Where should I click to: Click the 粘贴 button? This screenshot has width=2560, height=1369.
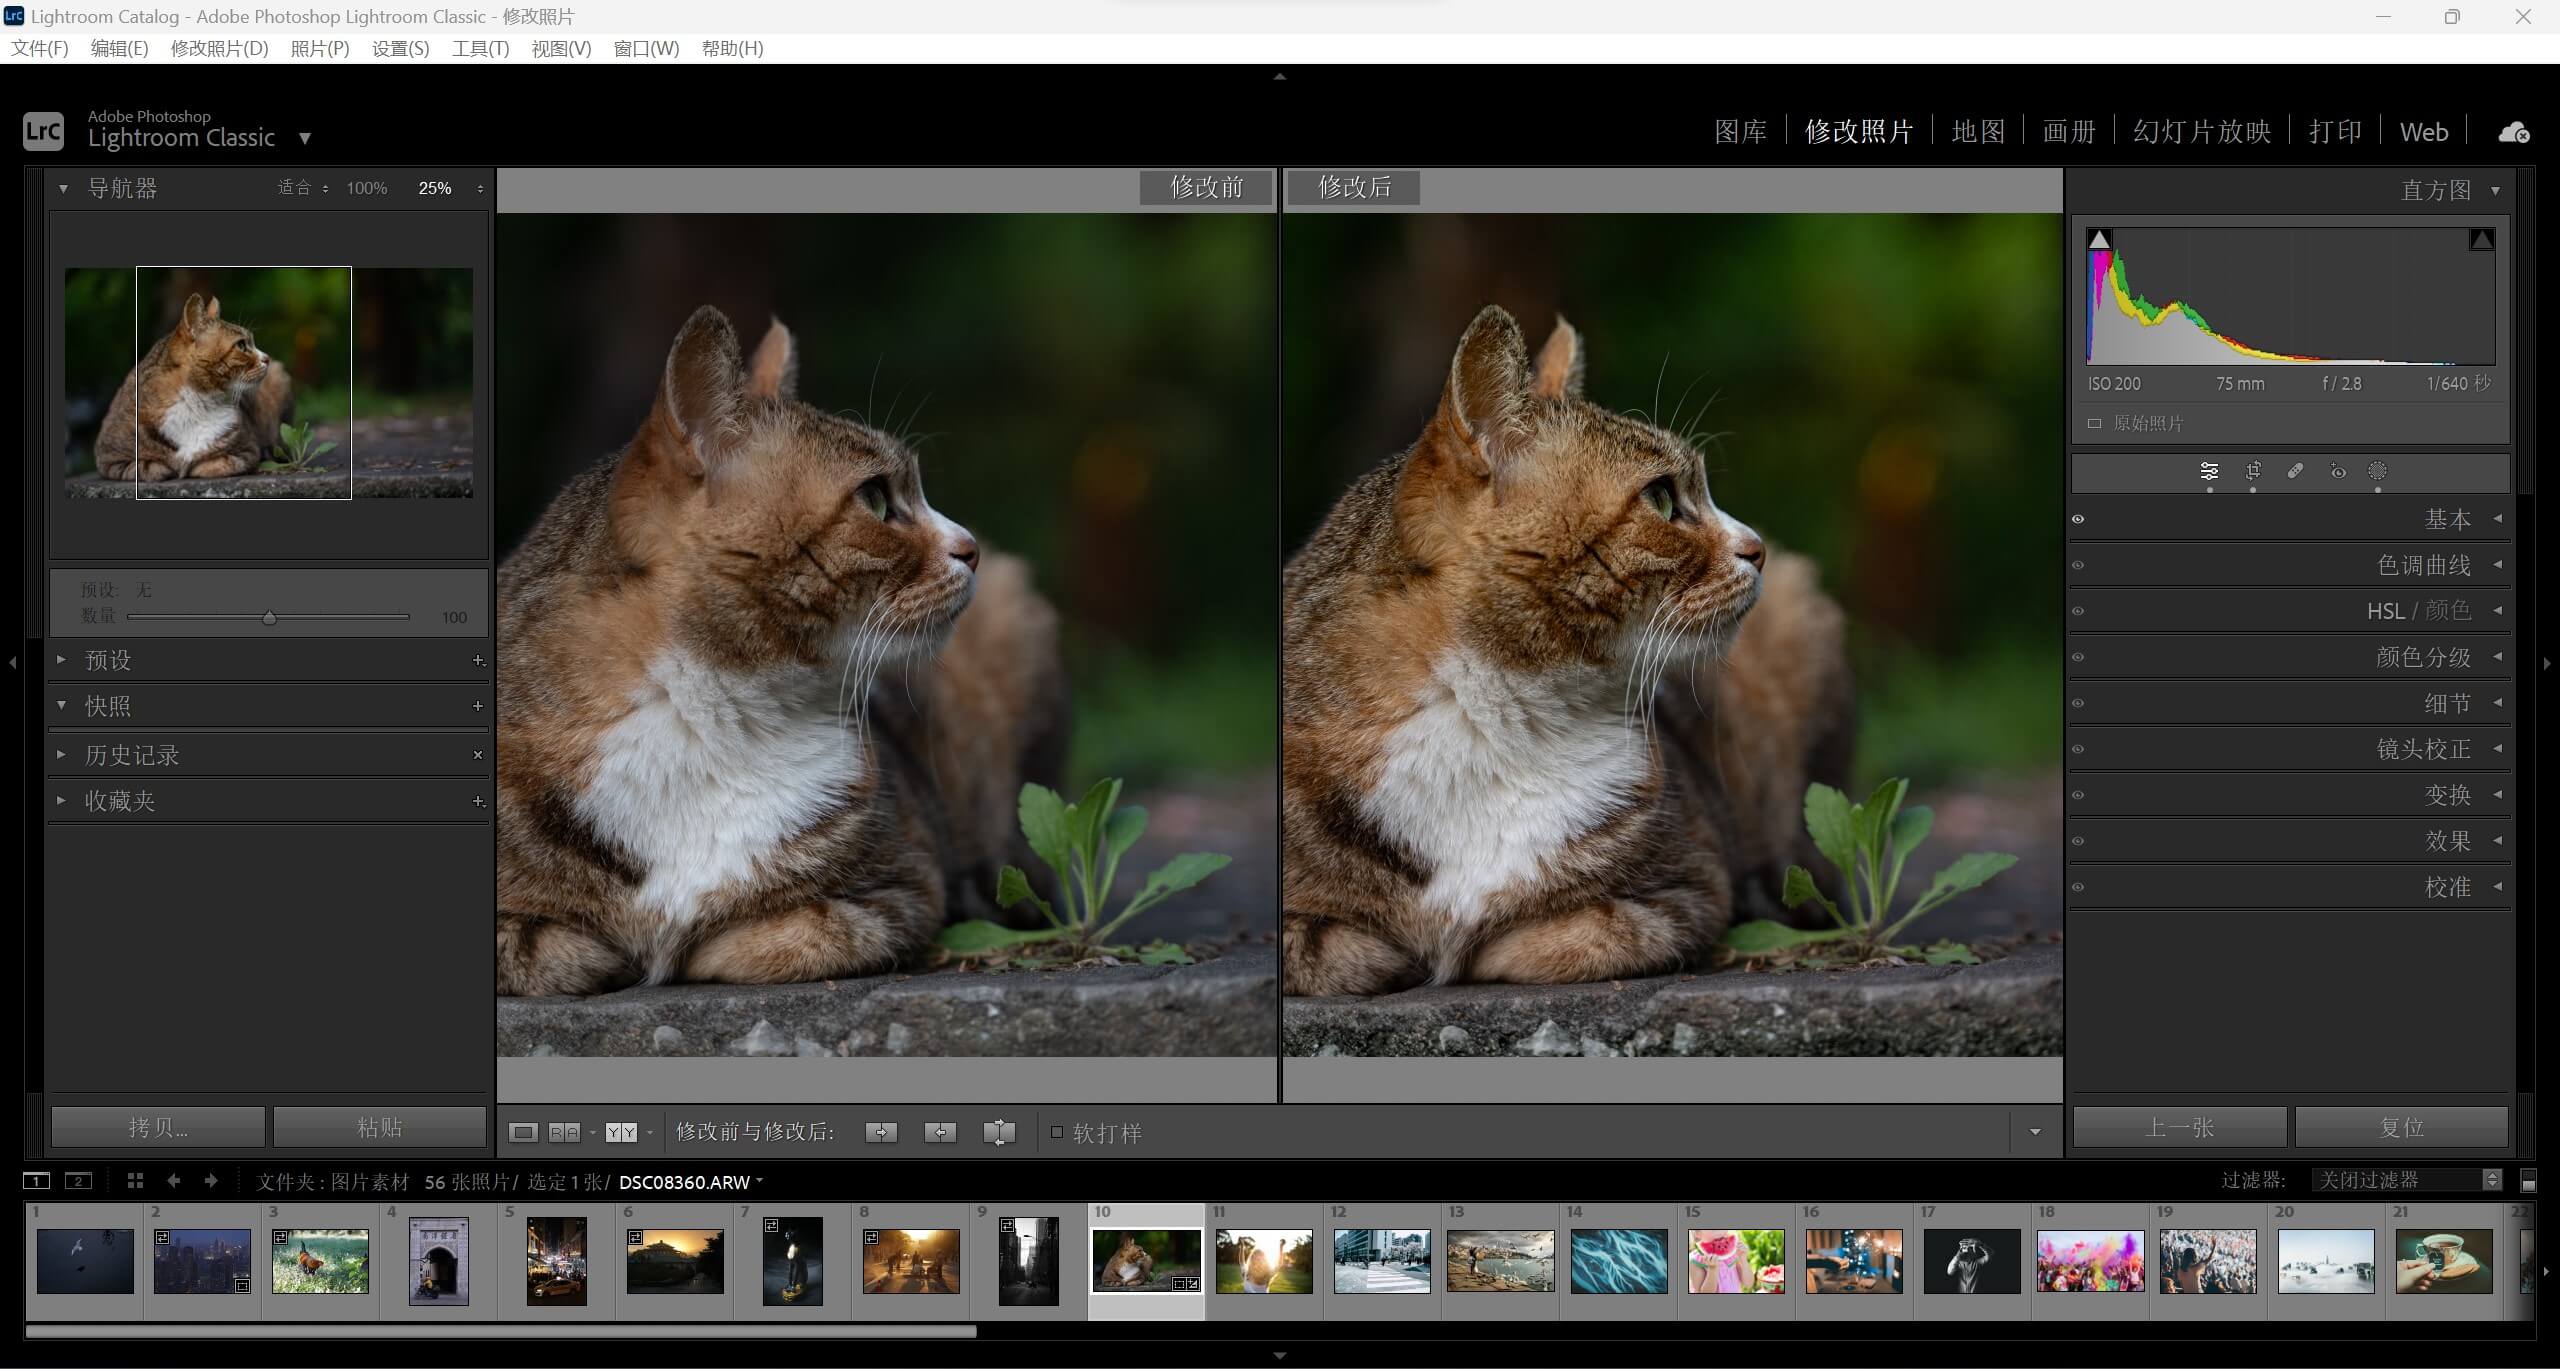380,1127
